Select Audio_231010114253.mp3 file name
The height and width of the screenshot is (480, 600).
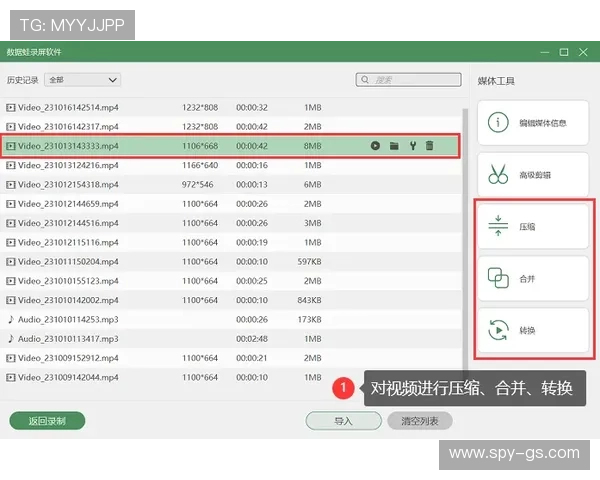[68, 319]
